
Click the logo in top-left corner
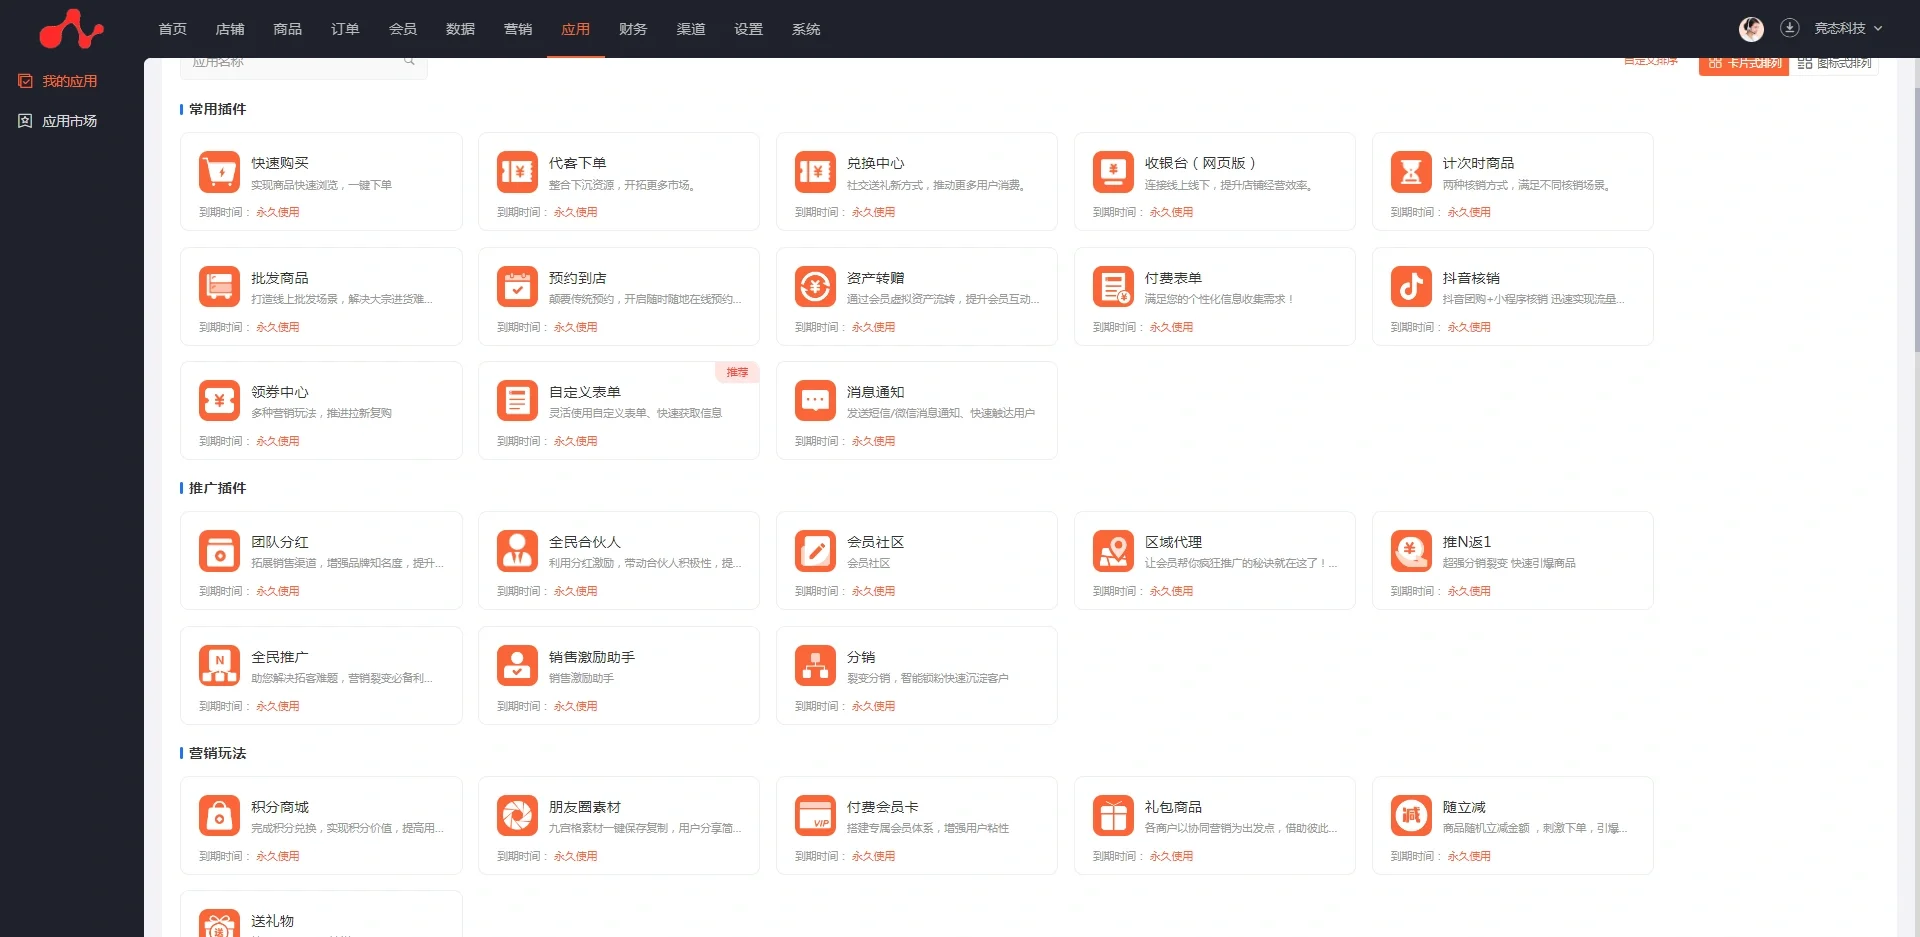click(x=72, y=29)
